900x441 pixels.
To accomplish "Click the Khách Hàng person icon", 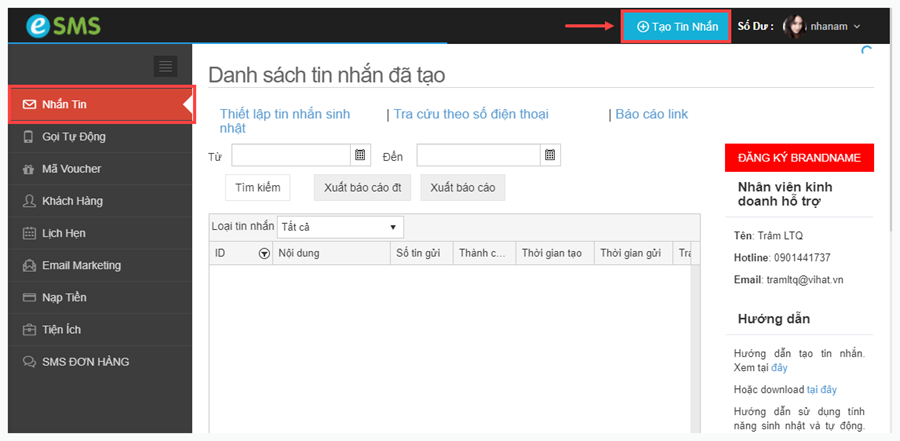I will pos(29,201).
